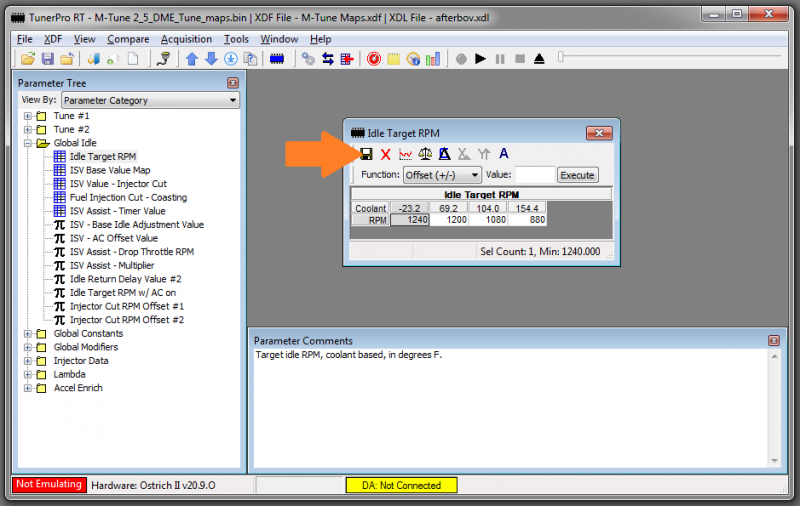
Task: Click the red X cancel icon in table editor
Action: click(385, 154)
